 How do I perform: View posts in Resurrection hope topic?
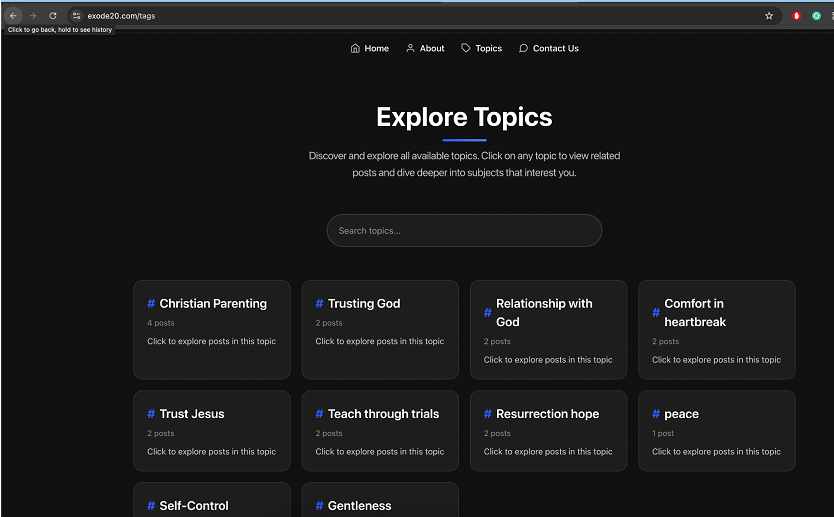(548, 430)
